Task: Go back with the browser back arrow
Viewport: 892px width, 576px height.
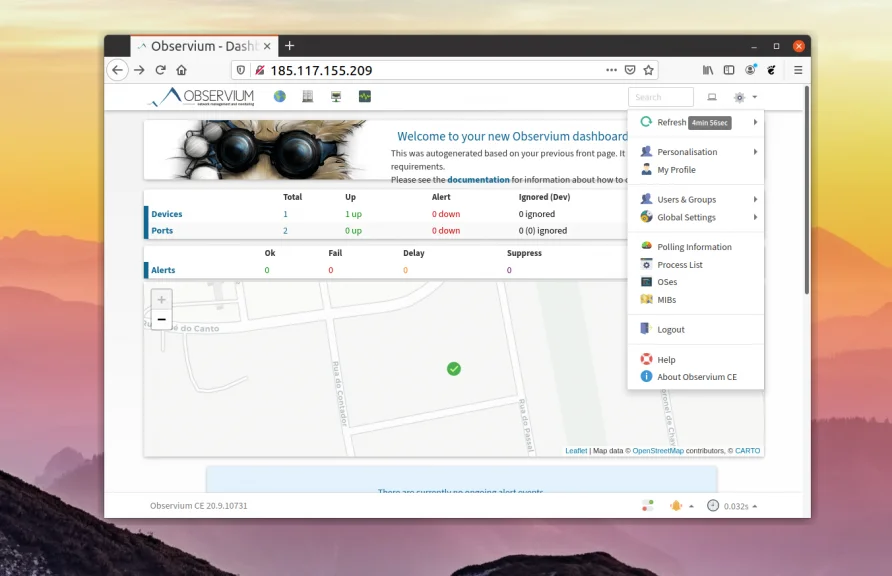Action: click(117, 70)
